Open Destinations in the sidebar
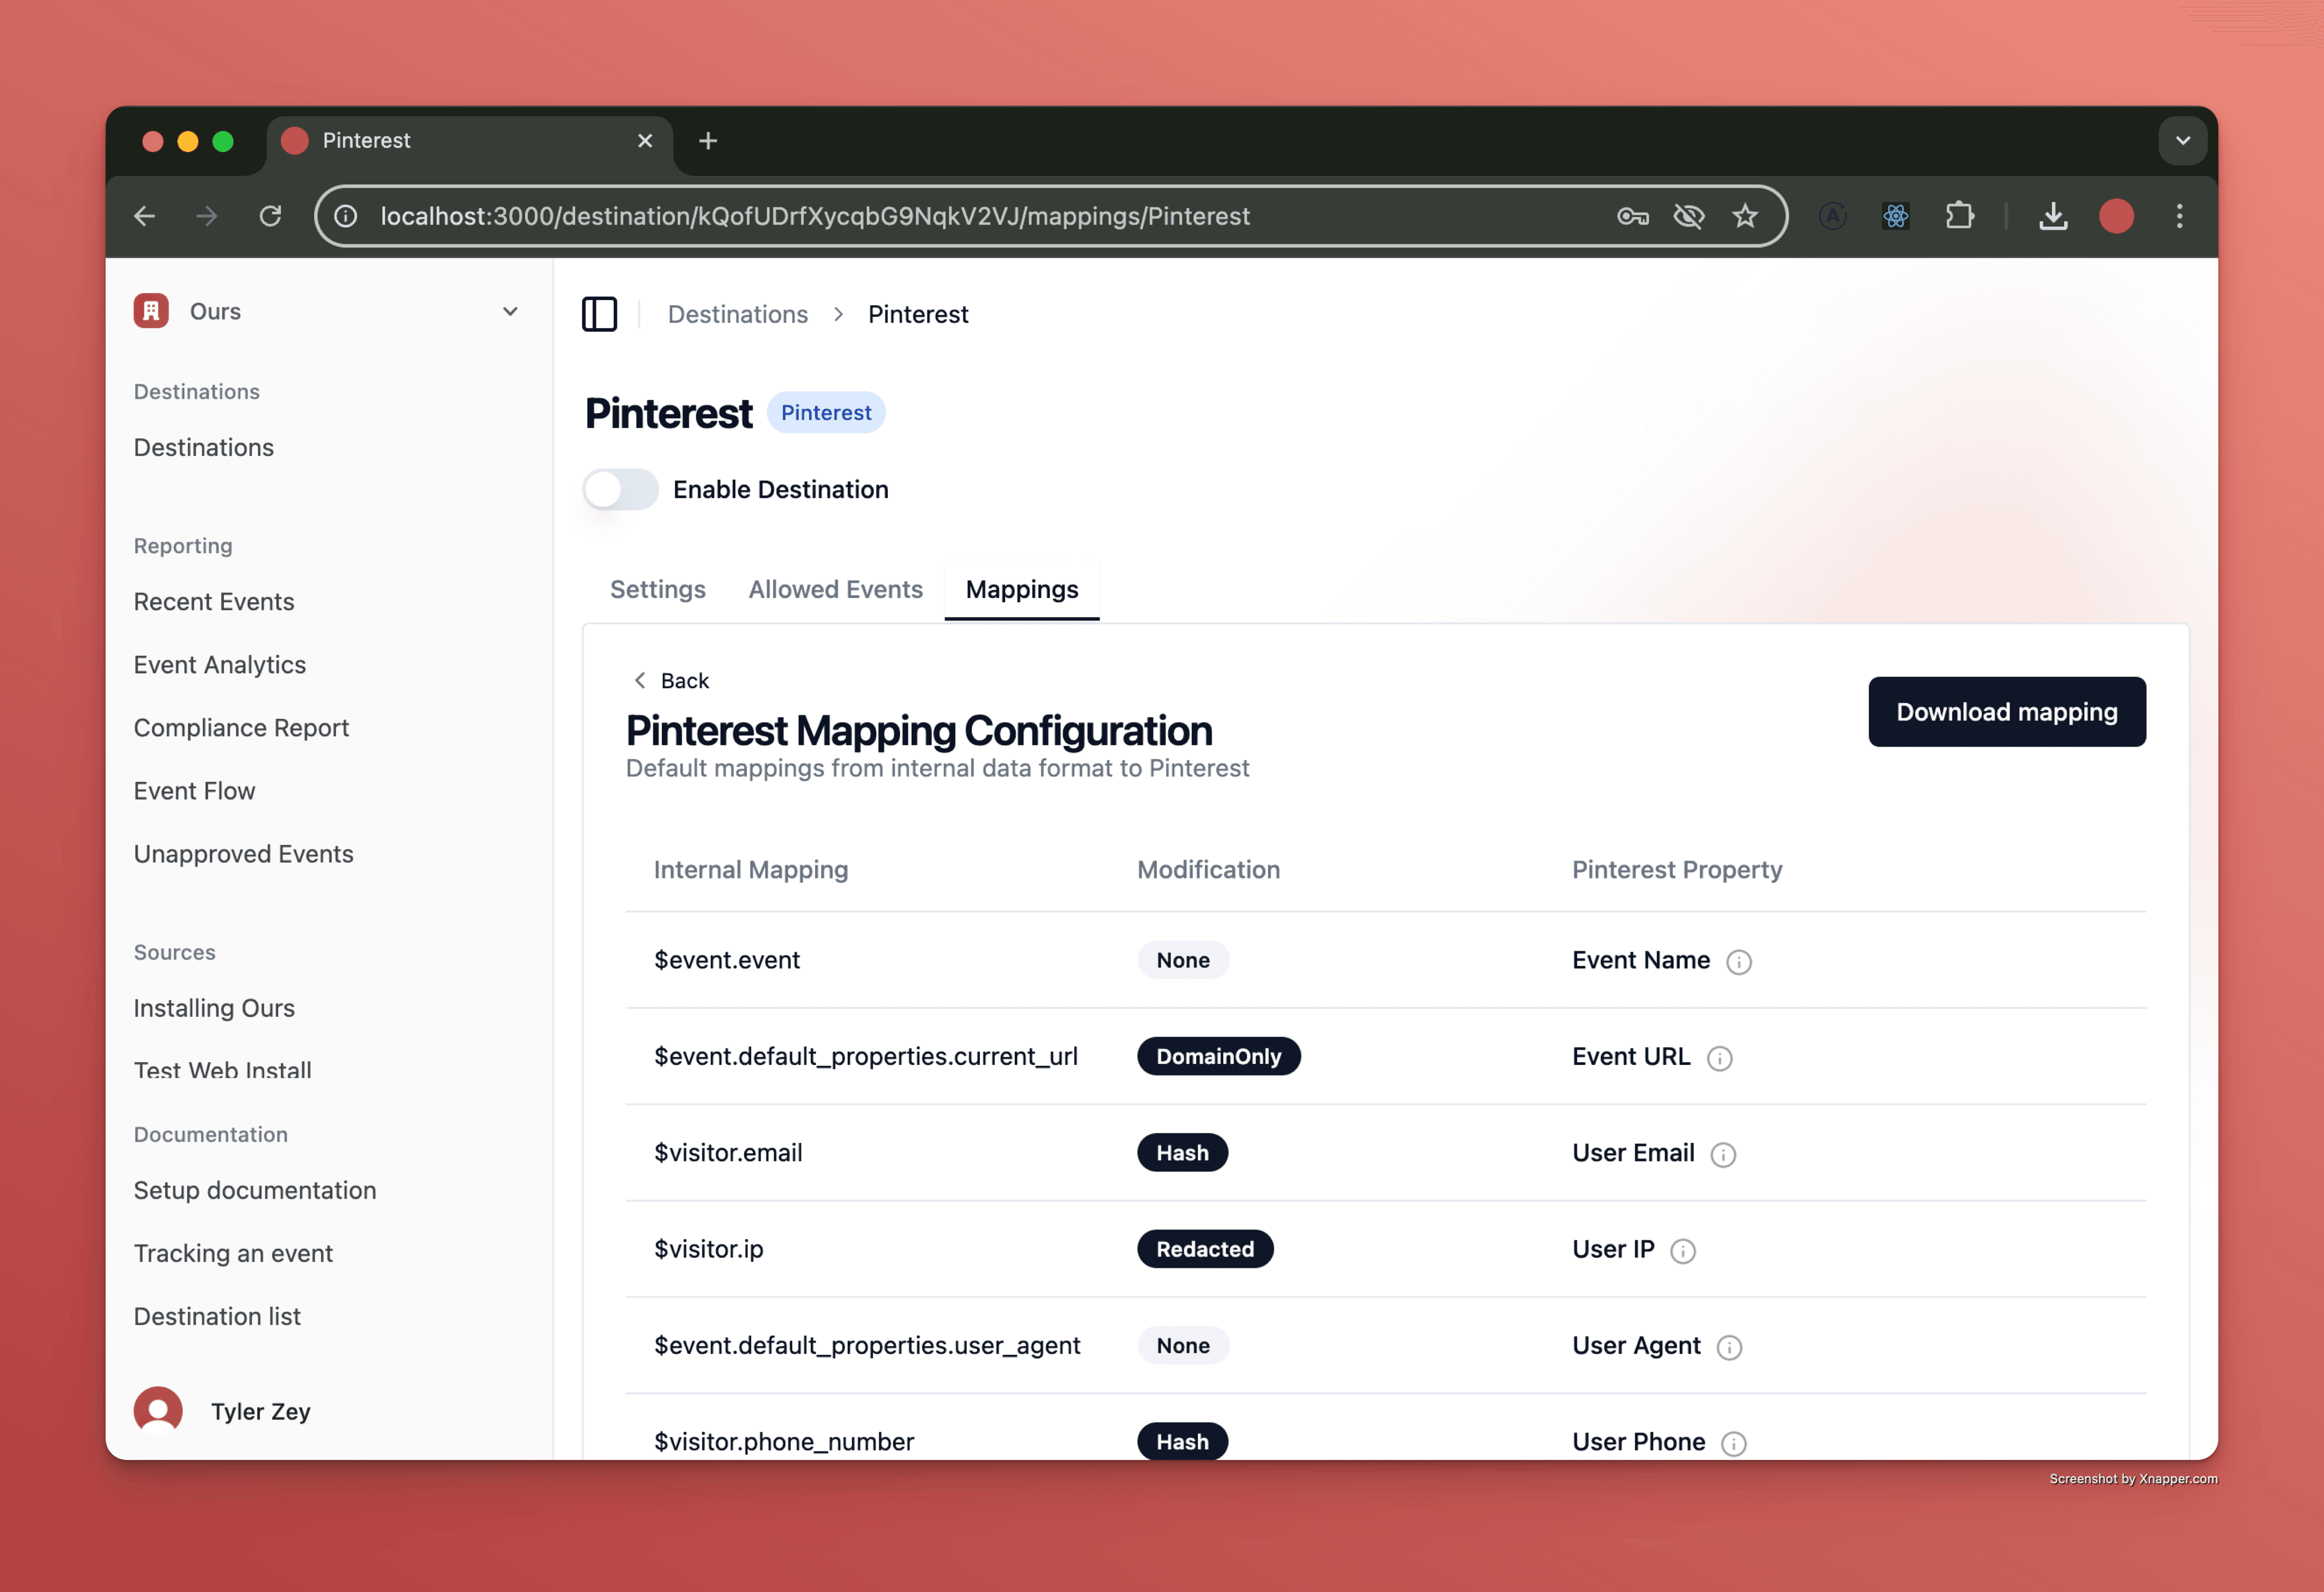This screenshot has width=2324, height=1592. [x=203, y=447]
